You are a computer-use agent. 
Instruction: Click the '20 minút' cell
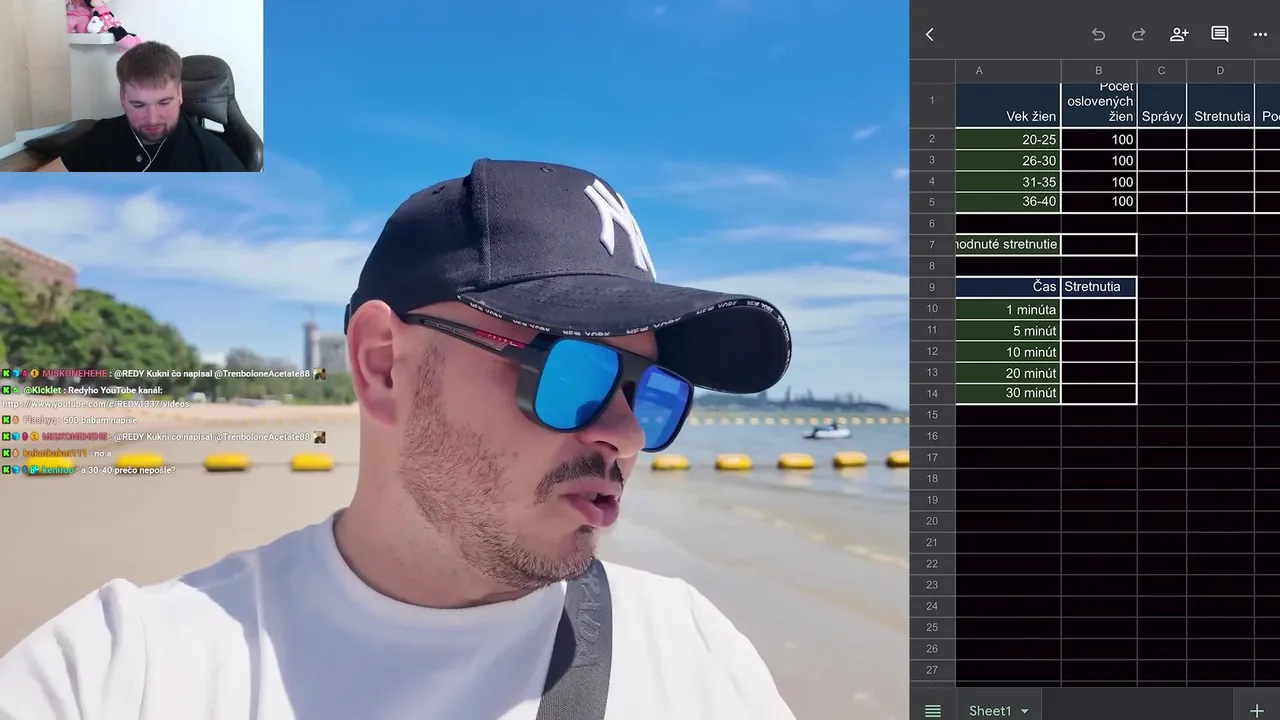pyautogui.click(x=1008, y=372)
